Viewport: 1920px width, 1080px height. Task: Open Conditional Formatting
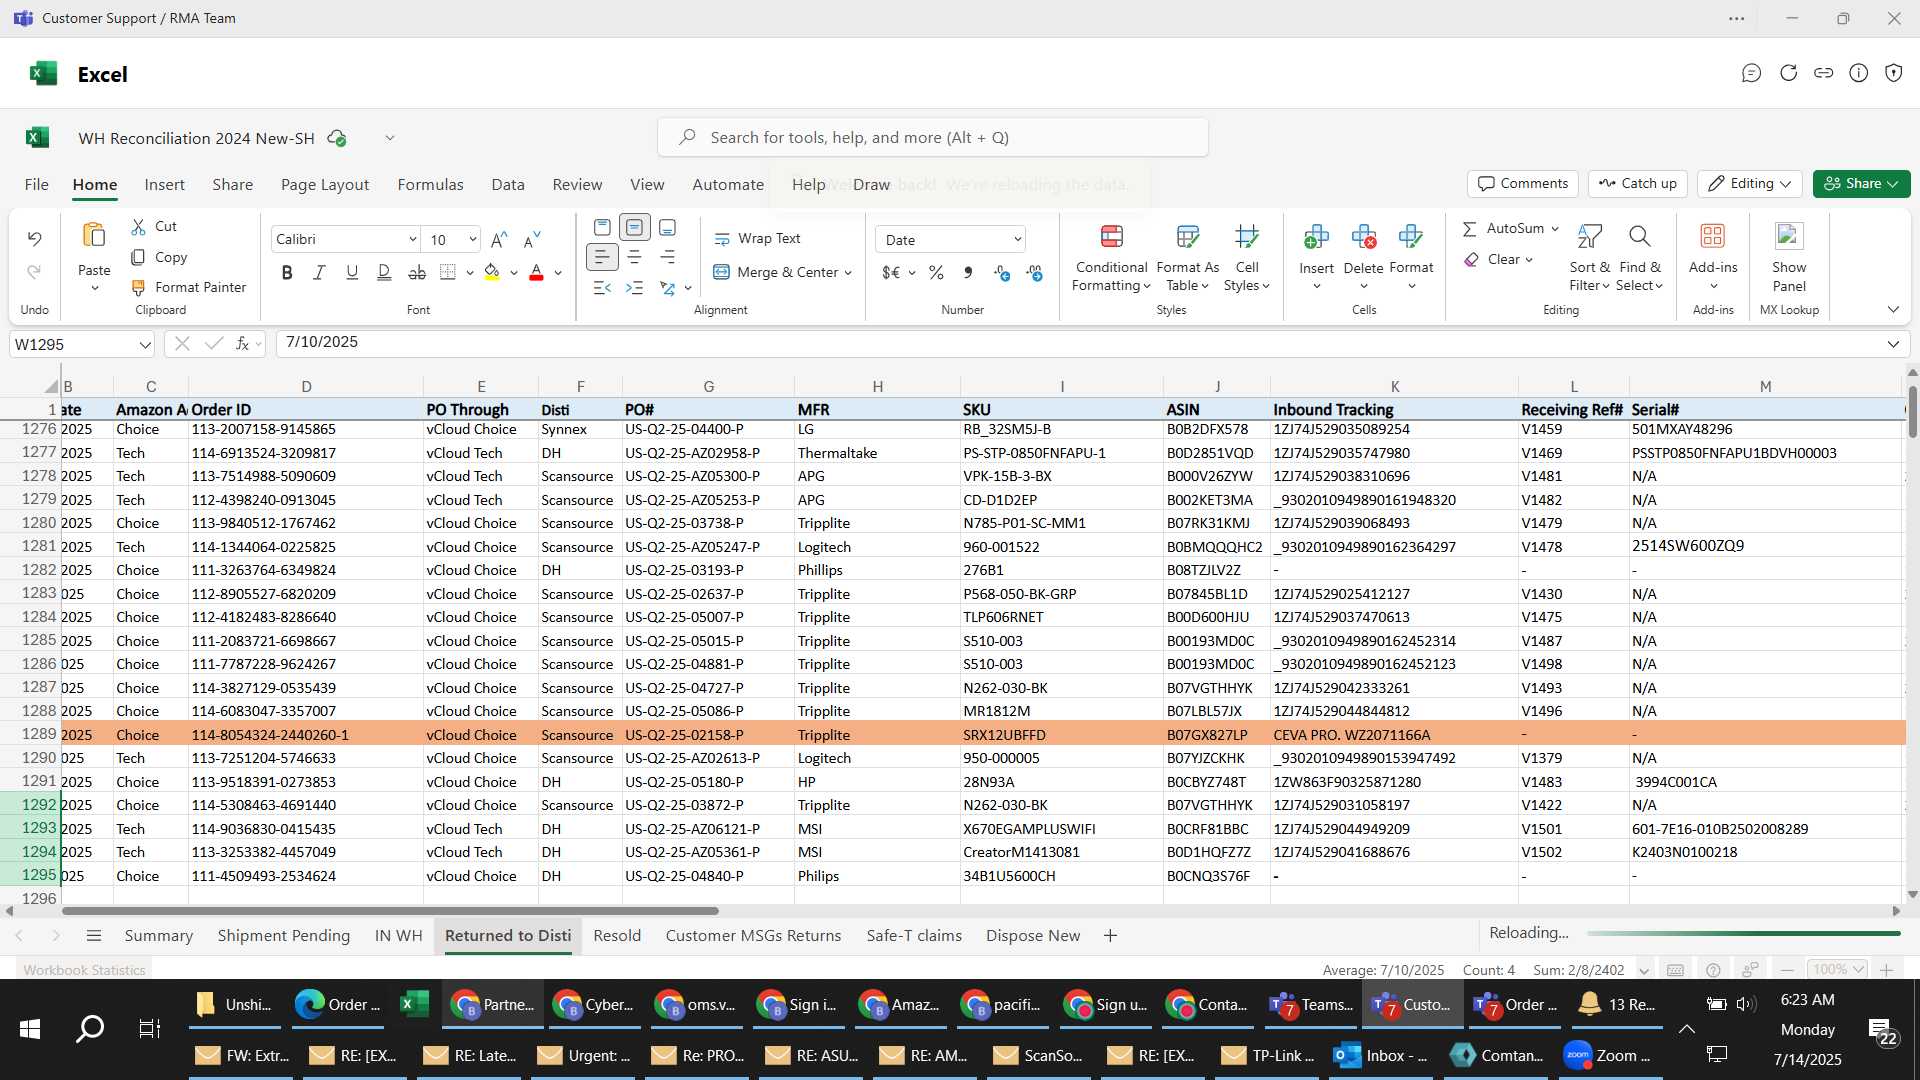click(1111, 257)
